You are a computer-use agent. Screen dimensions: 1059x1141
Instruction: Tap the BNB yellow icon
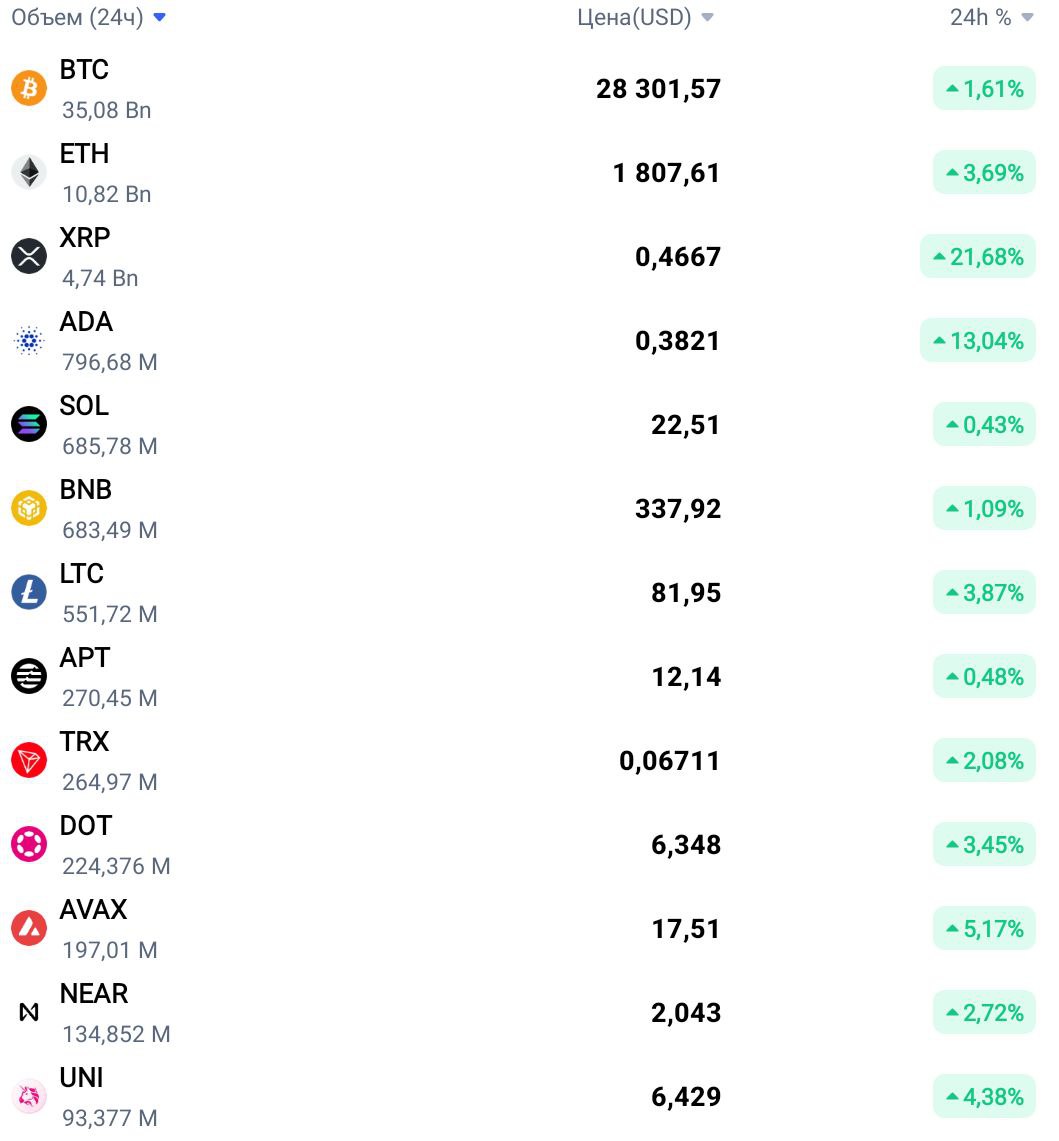click(x=29, y=508)
